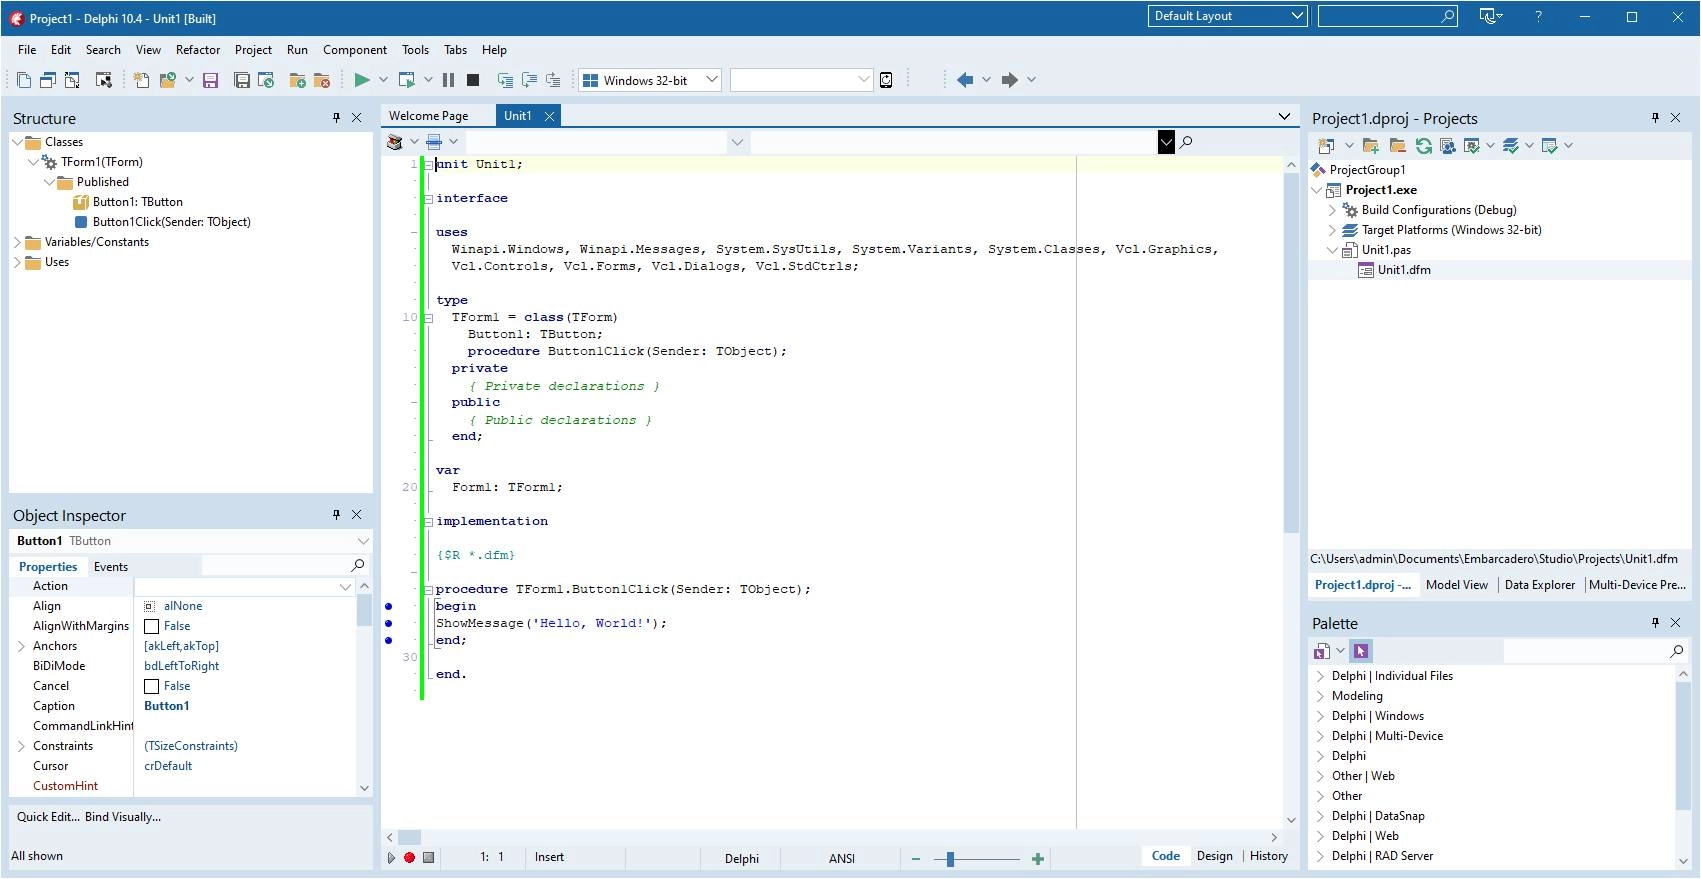
Task: Click the blue Back navigation arrow
Action: [x=965, y=80]
